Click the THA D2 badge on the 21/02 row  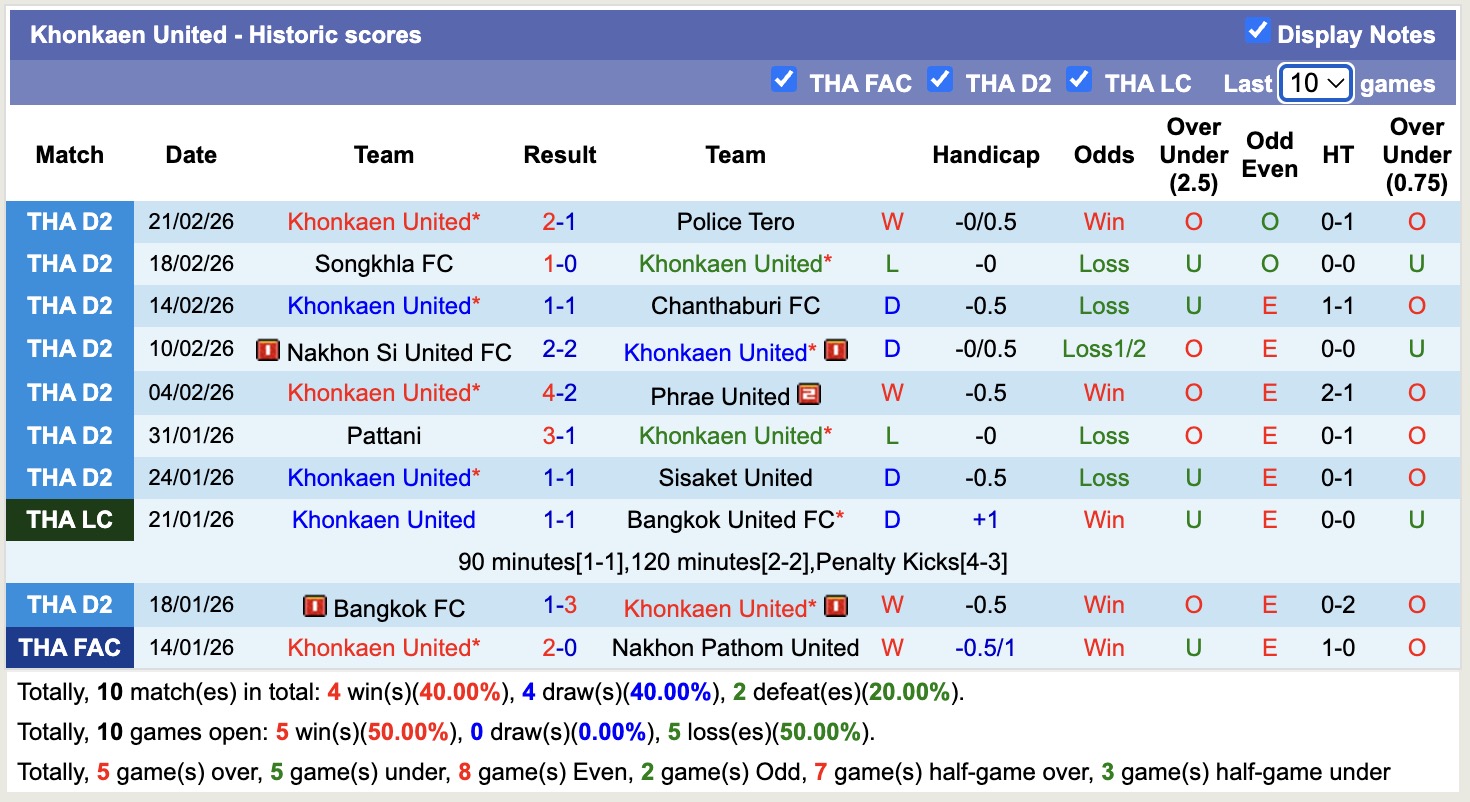coord(70,221)
